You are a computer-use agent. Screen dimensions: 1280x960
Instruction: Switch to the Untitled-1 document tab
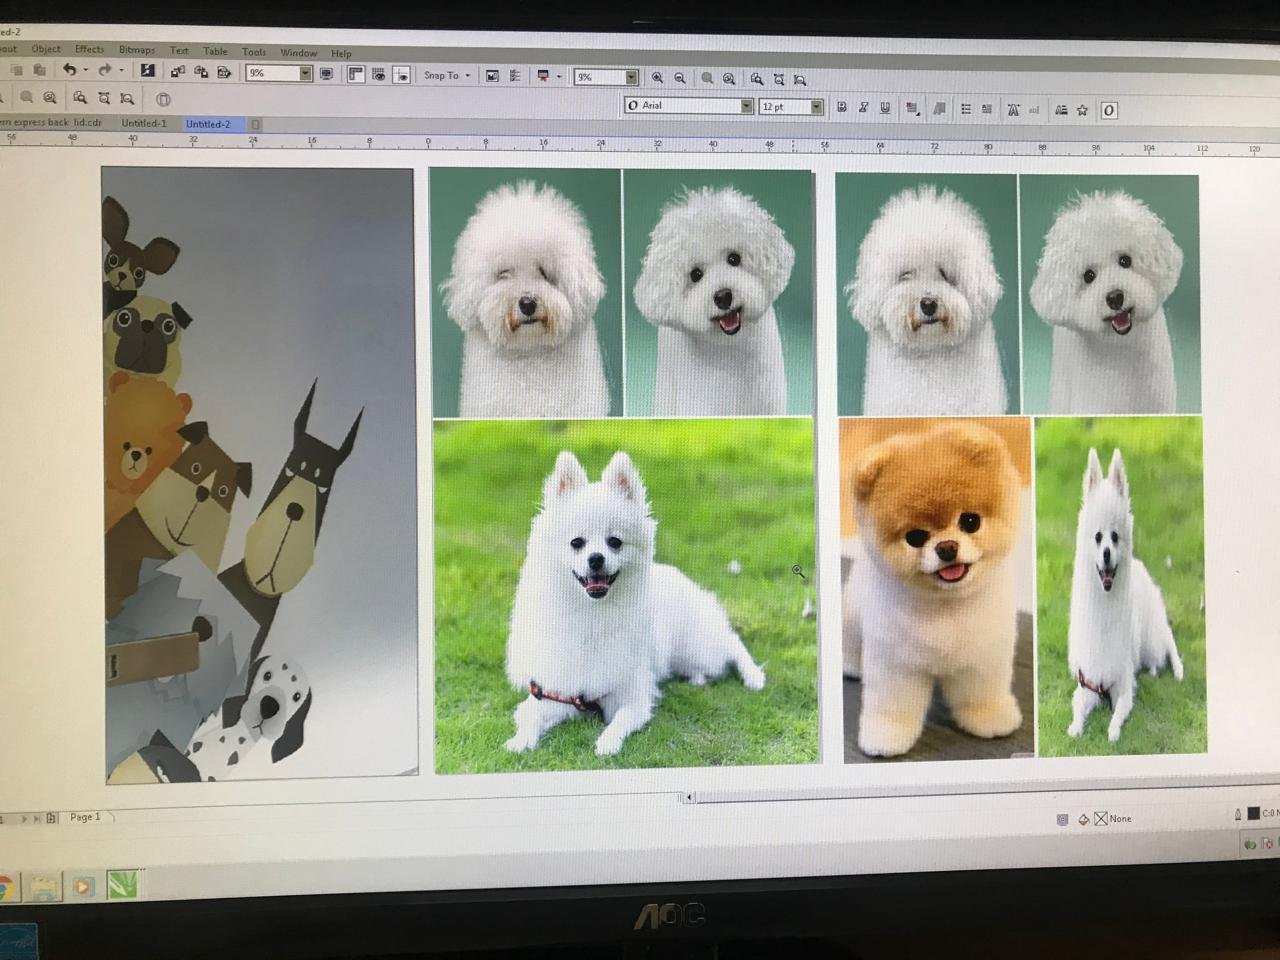point(144,123)
